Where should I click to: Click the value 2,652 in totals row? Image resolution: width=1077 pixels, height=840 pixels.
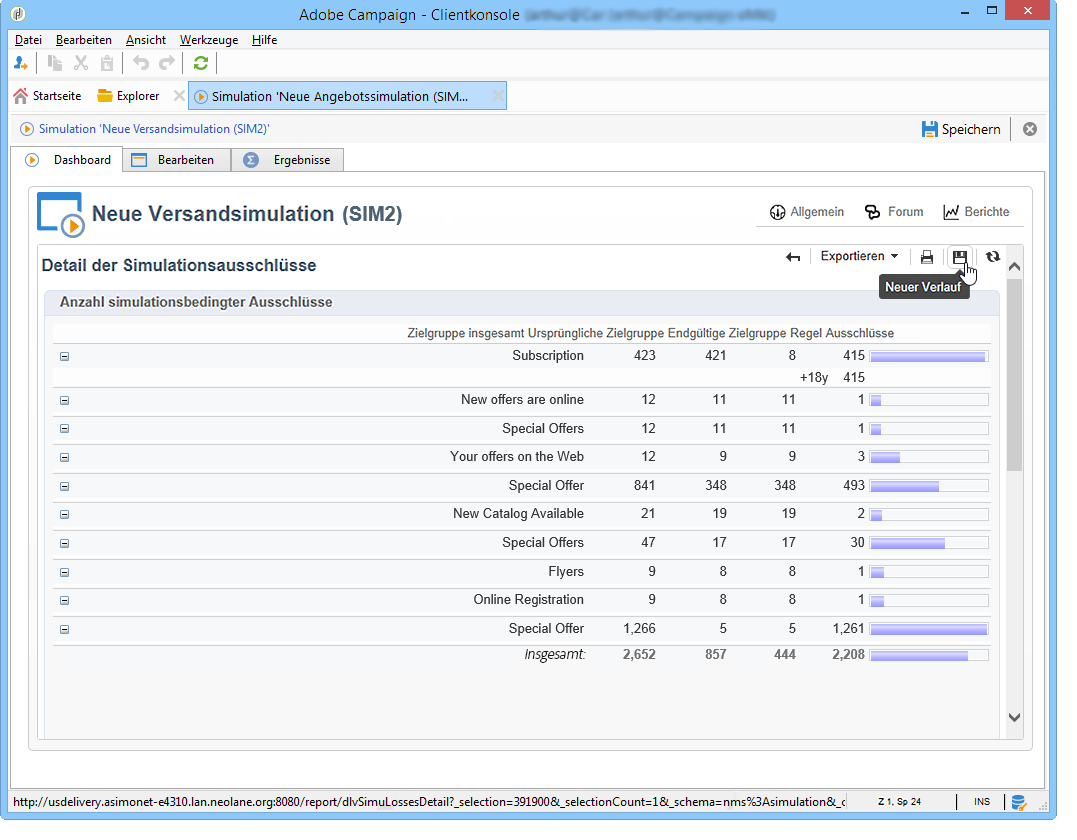(x=639, y=655)
